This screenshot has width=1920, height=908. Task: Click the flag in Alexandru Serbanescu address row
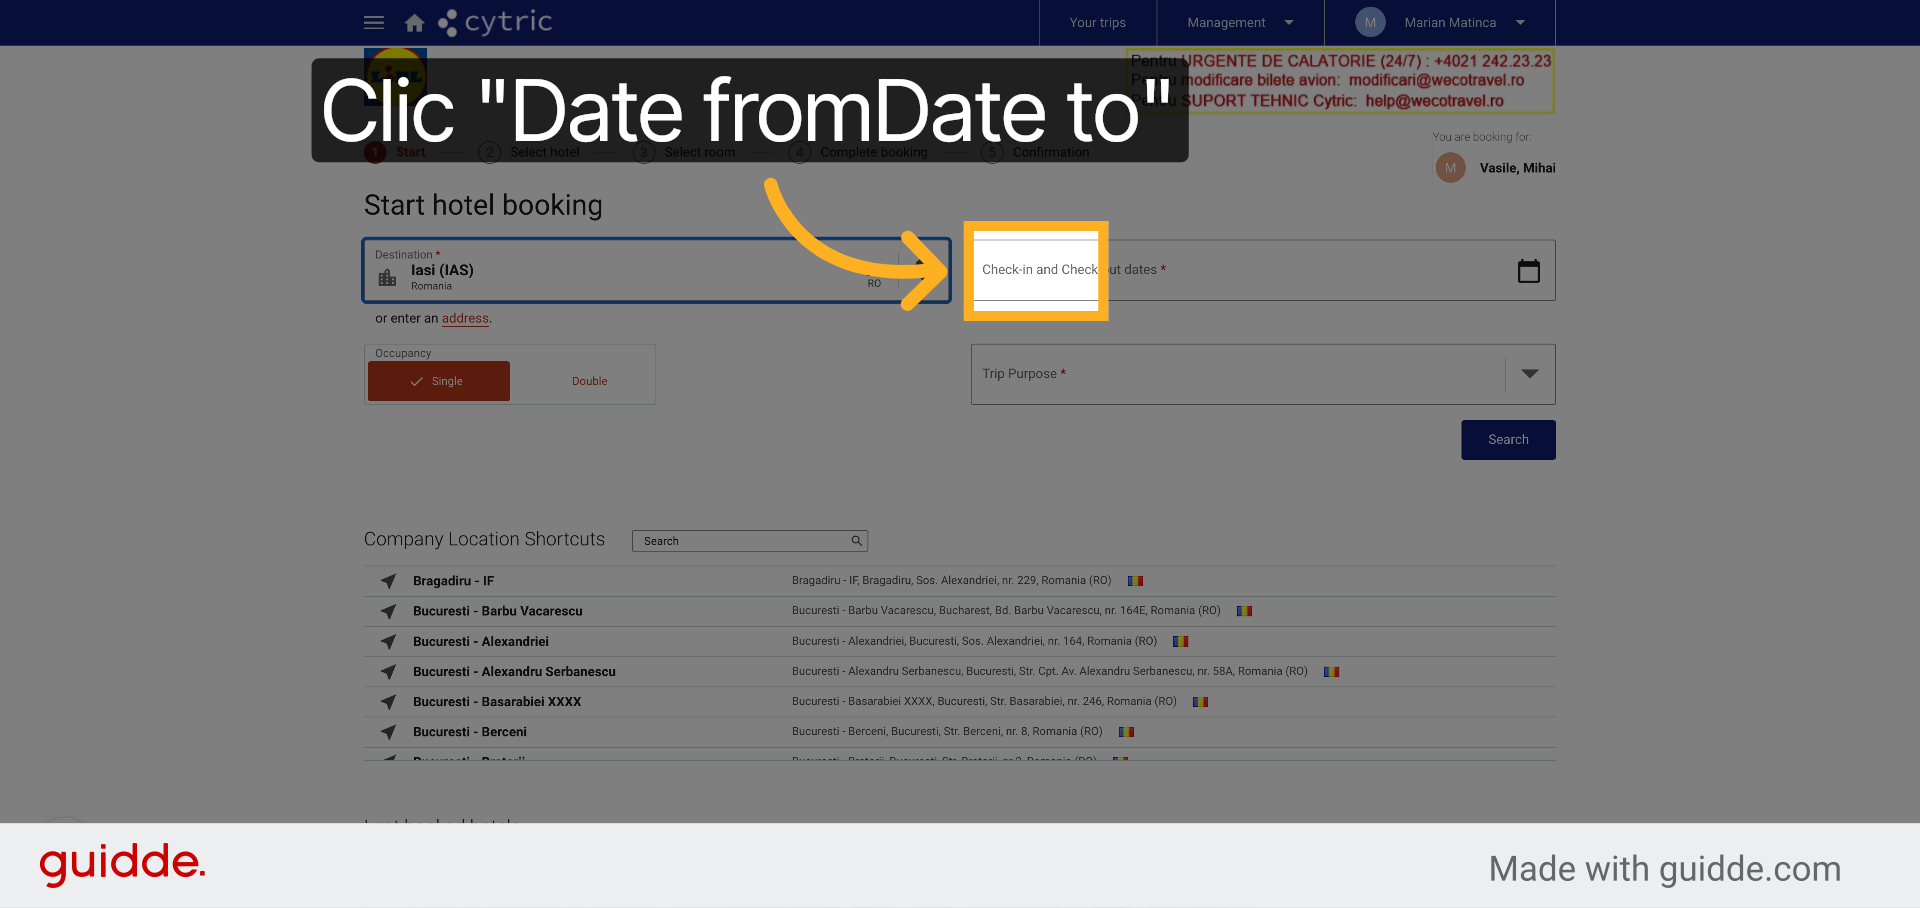[1331, 672]
